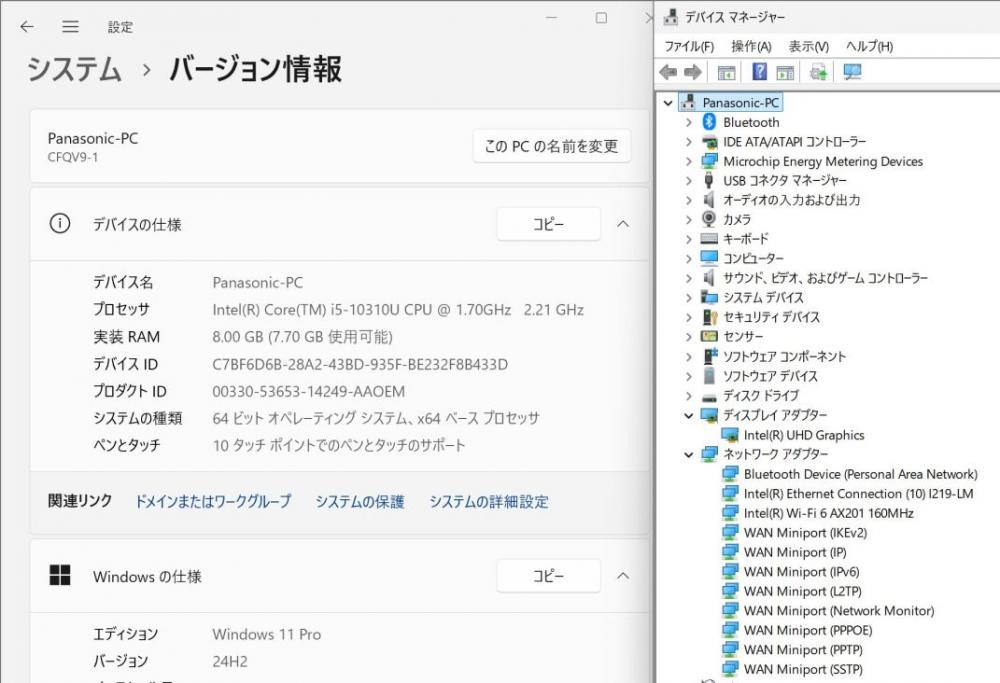The width and height of the screenshot is (1000, 683).
Task: Click the Device Manager back arrow toolbar icon
Action: click(x=668, y=72)
